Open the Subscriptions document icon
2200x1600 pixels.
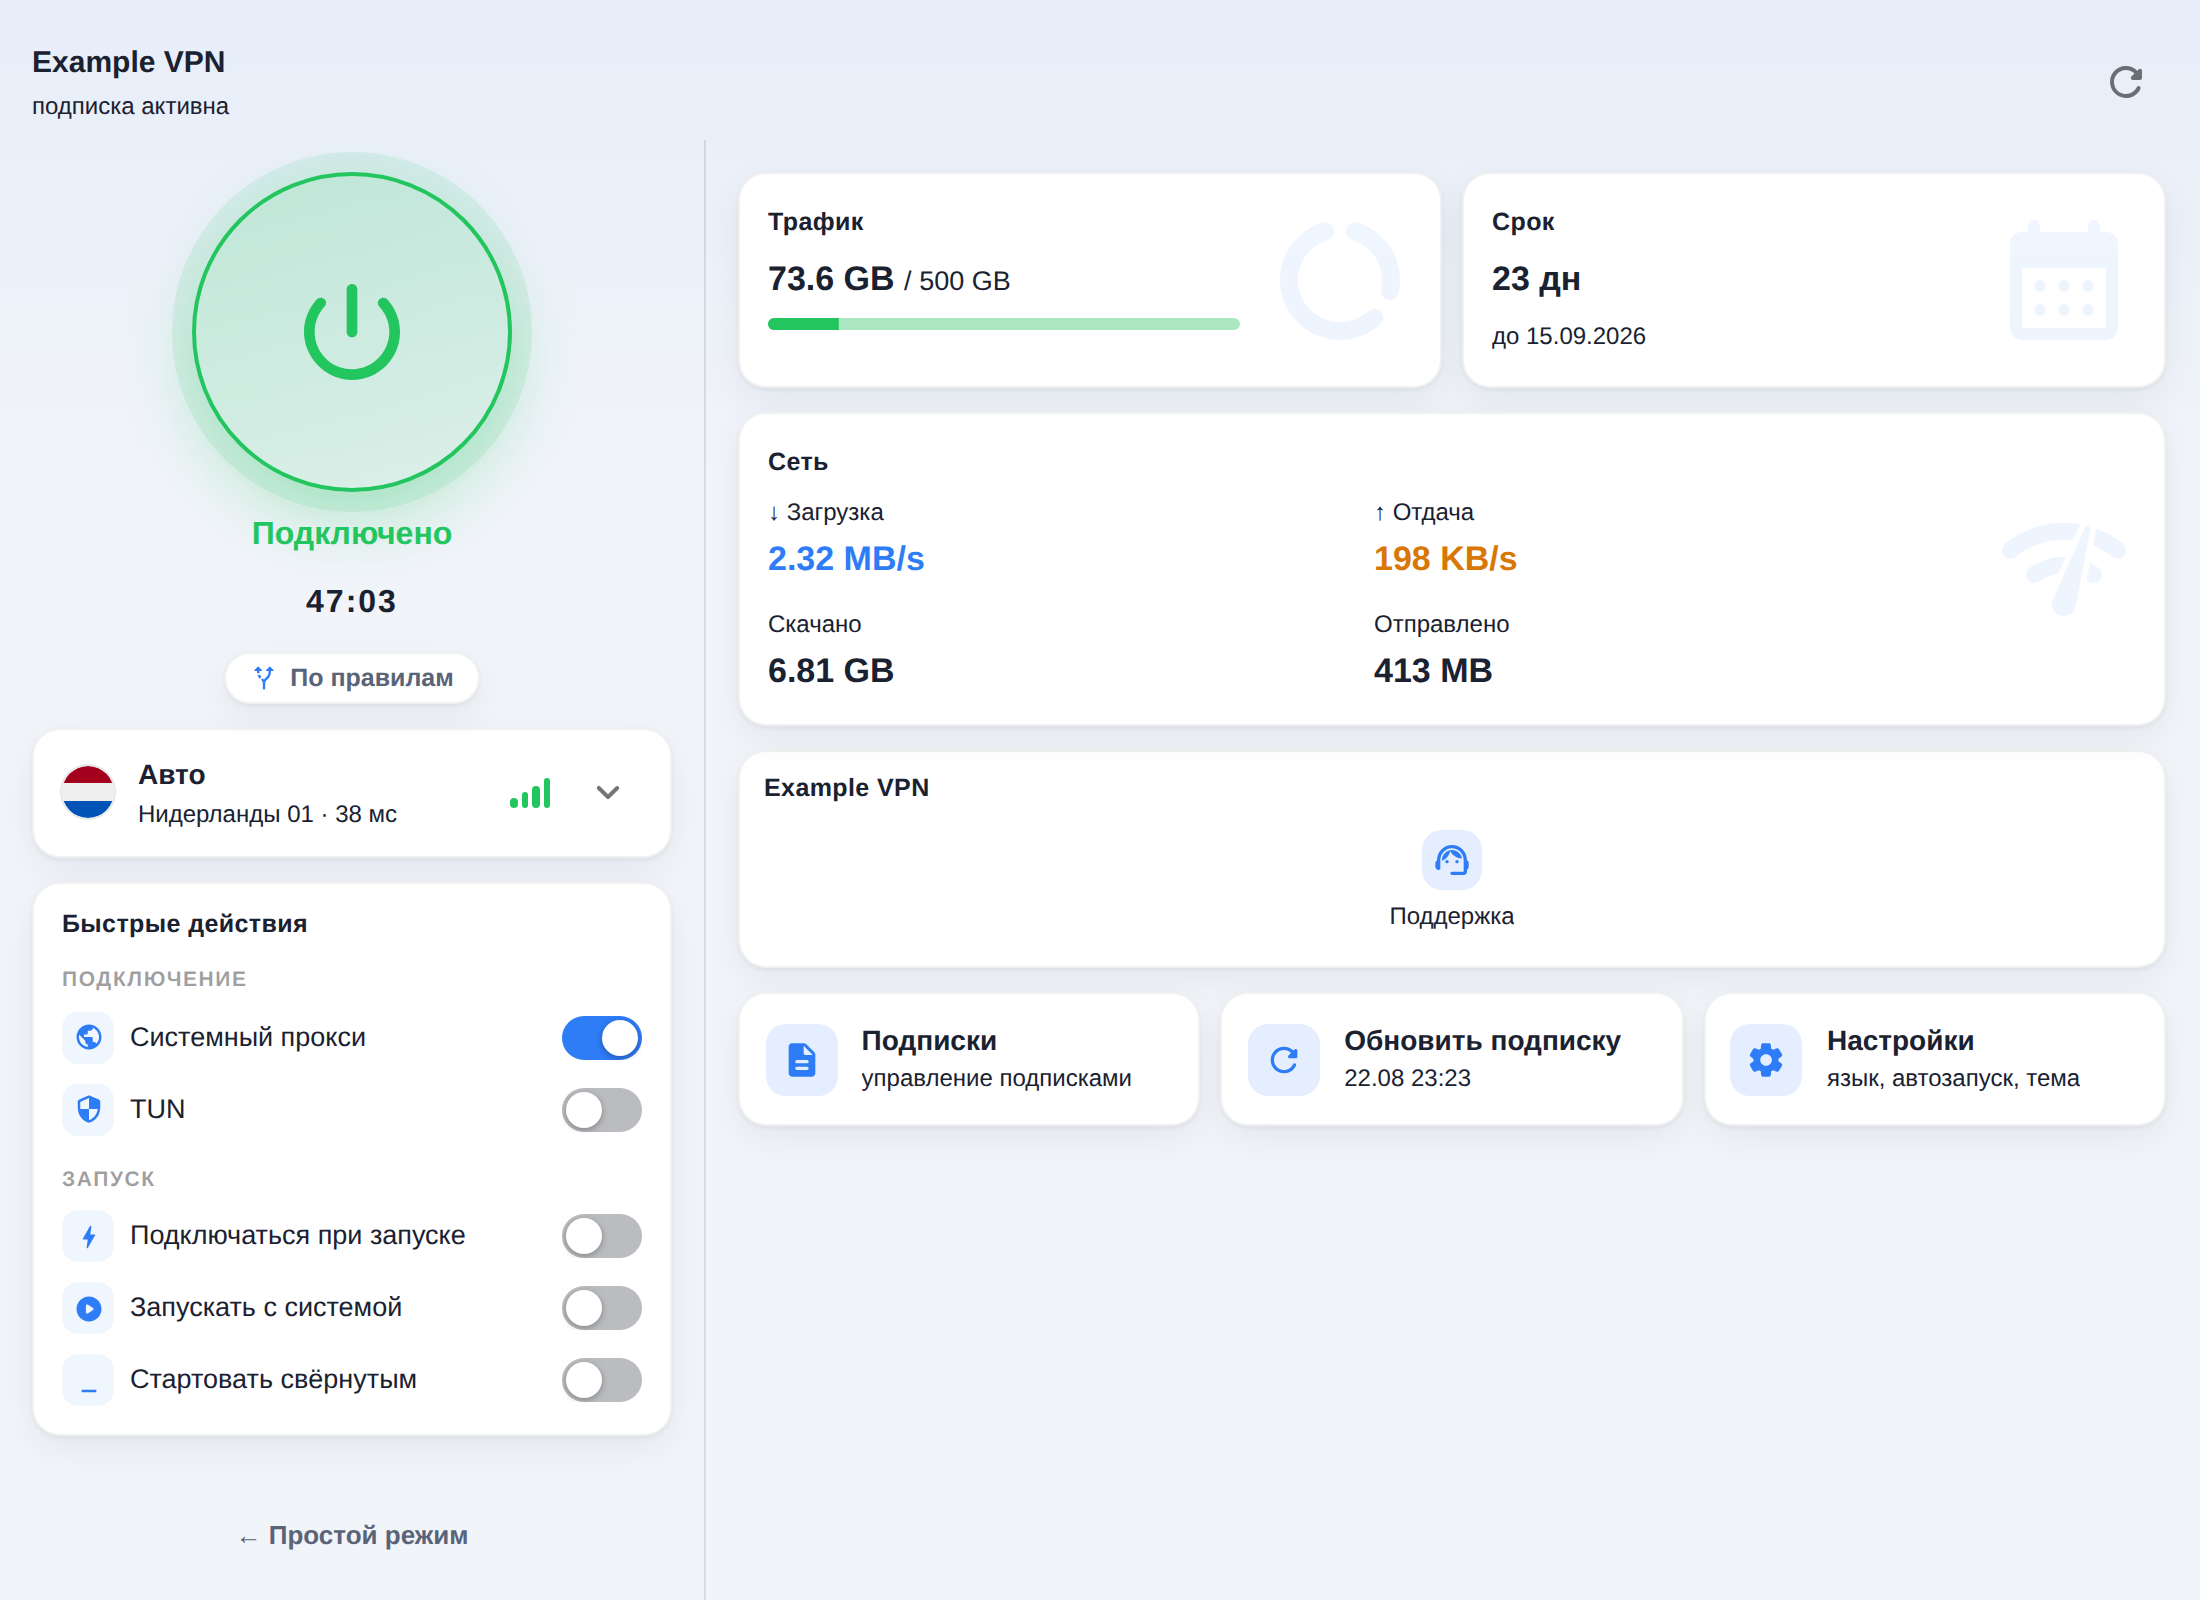[x=802, y=1060]
